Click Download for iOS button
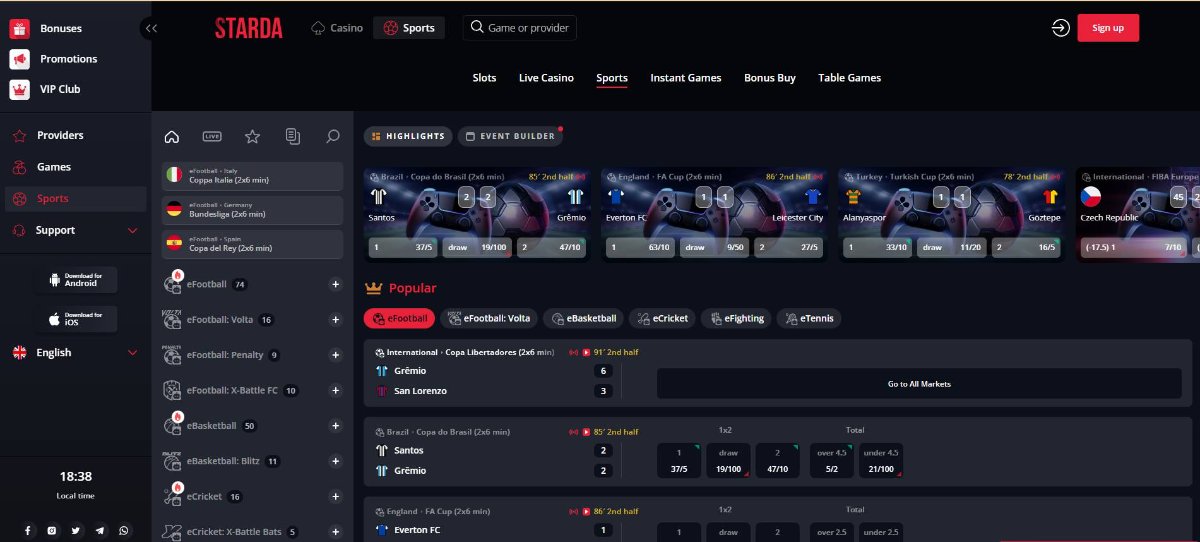The width and height of the screenshot is (1200, 542). 75,319
